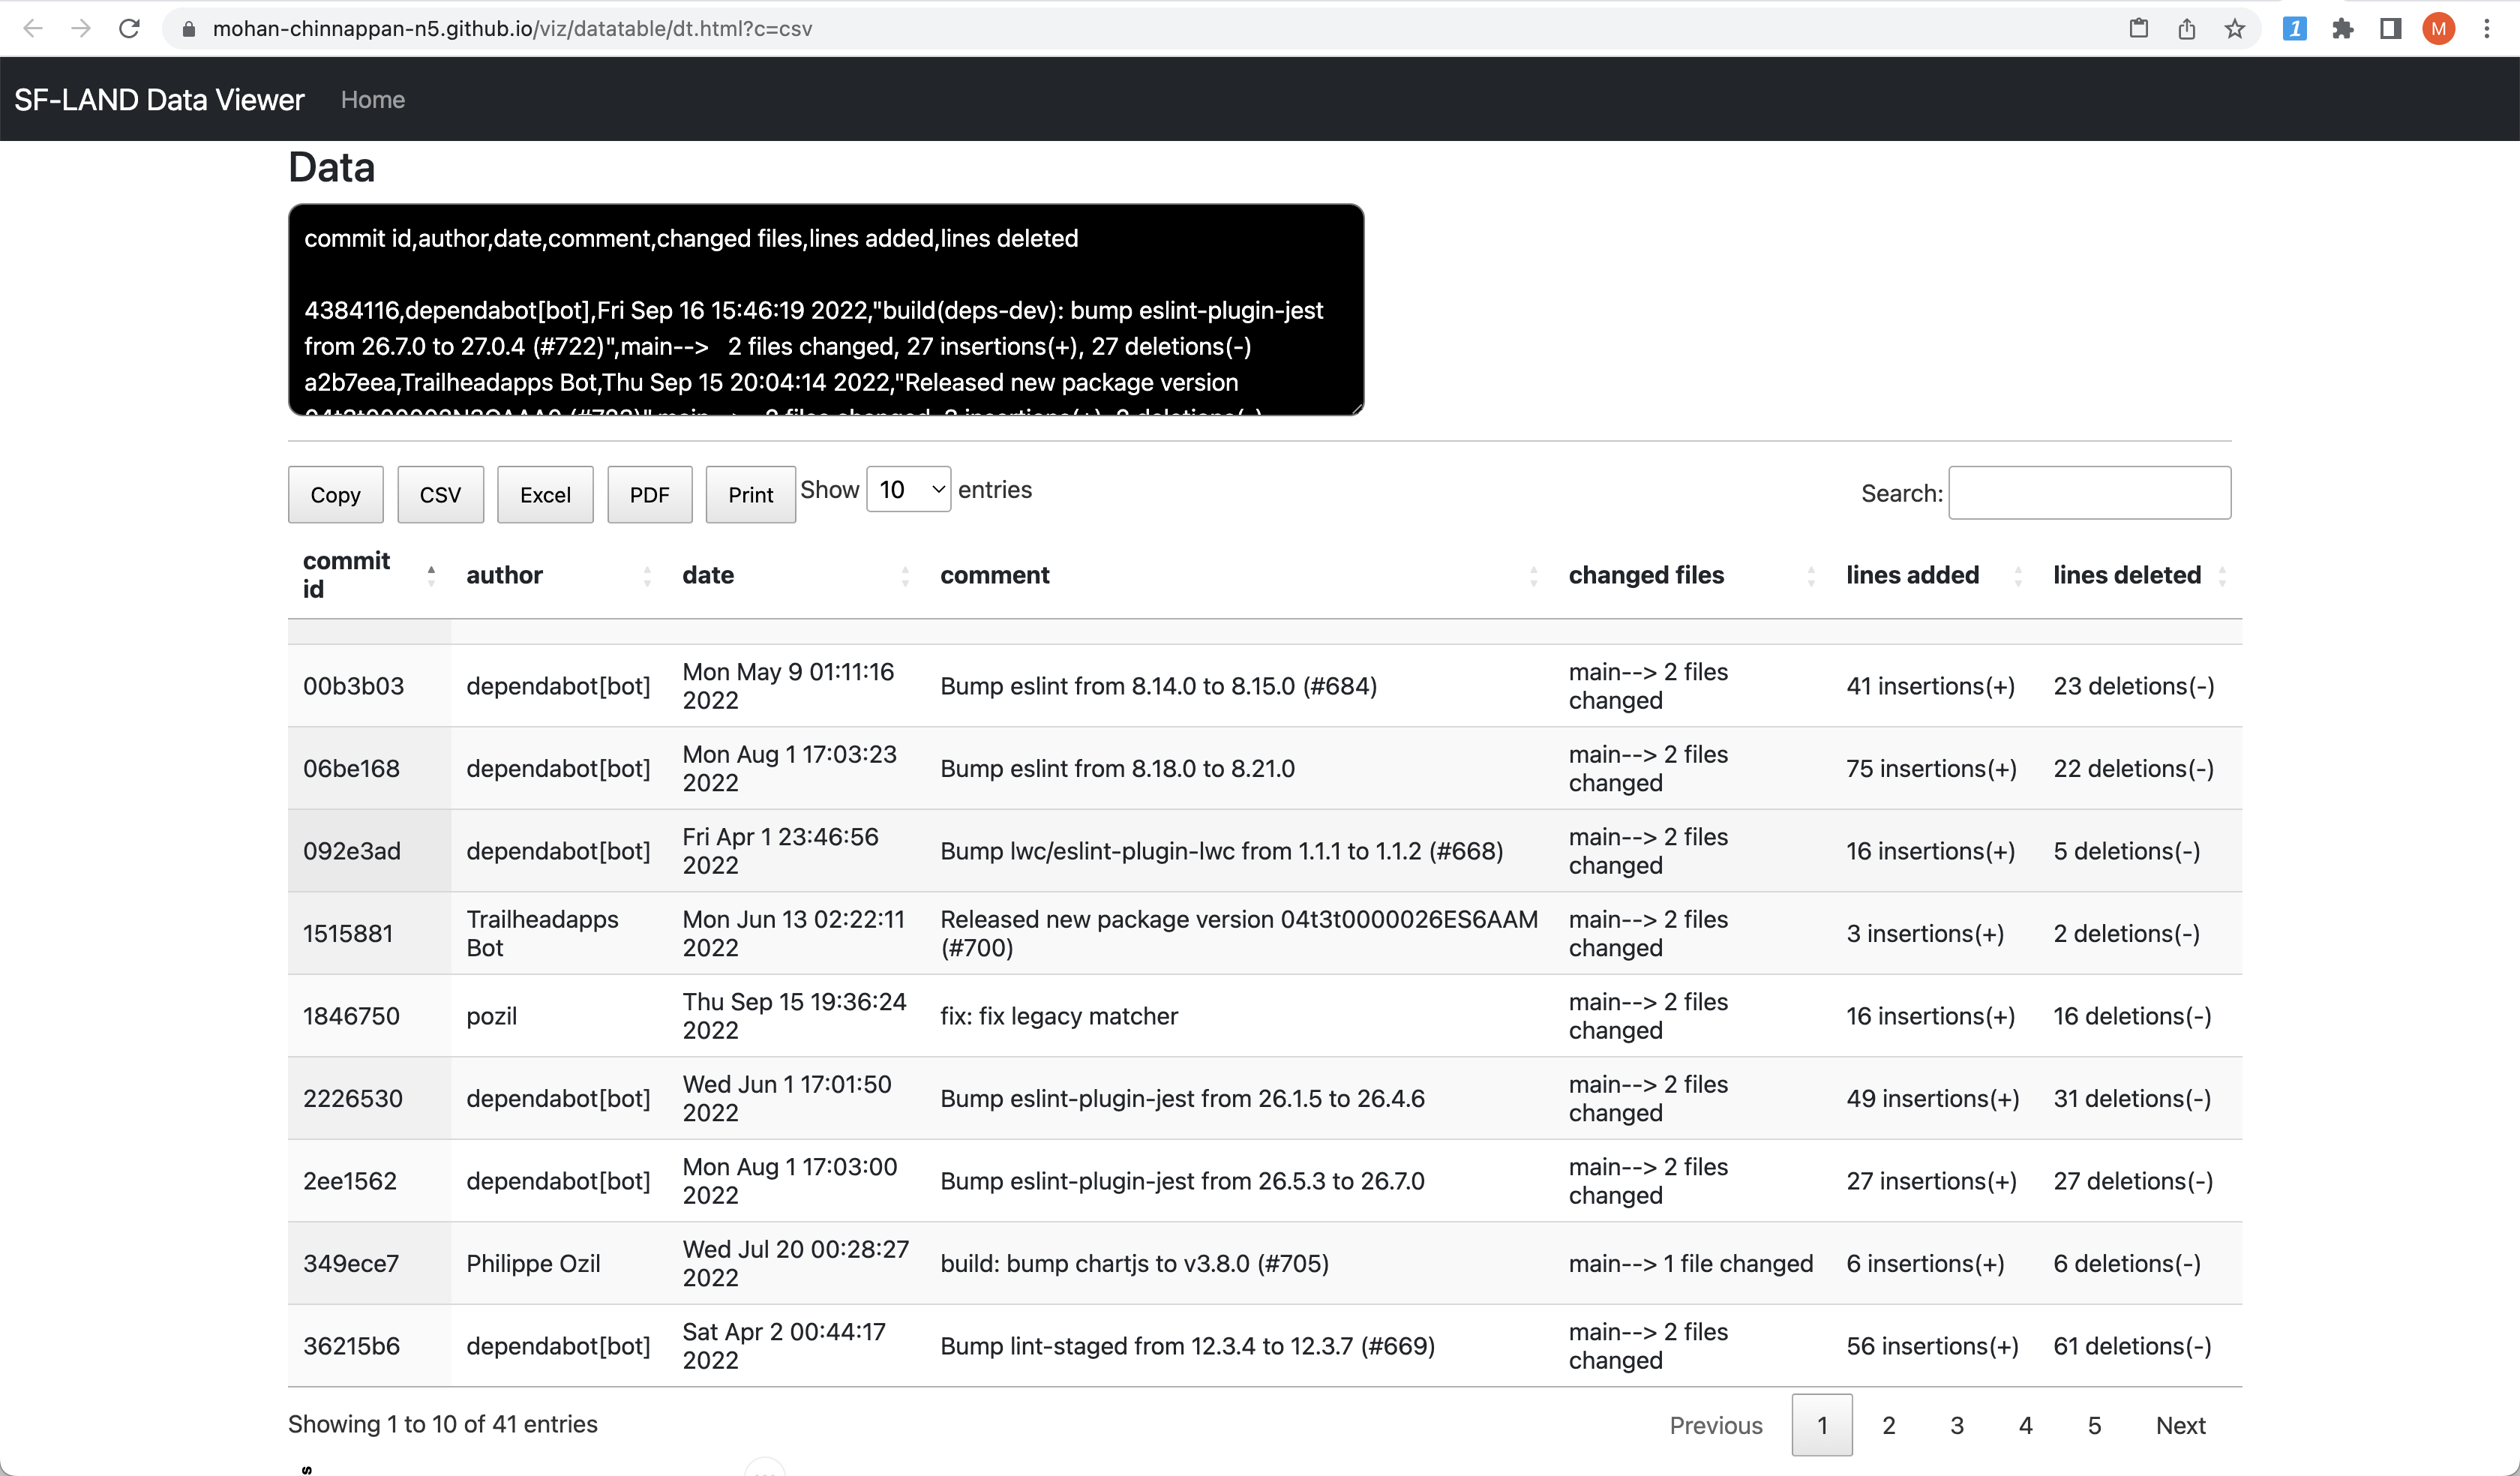Open the blue extension icon
Image resolution: width=2520 pixels, height=1476 pixels.
coord(2294,28)
